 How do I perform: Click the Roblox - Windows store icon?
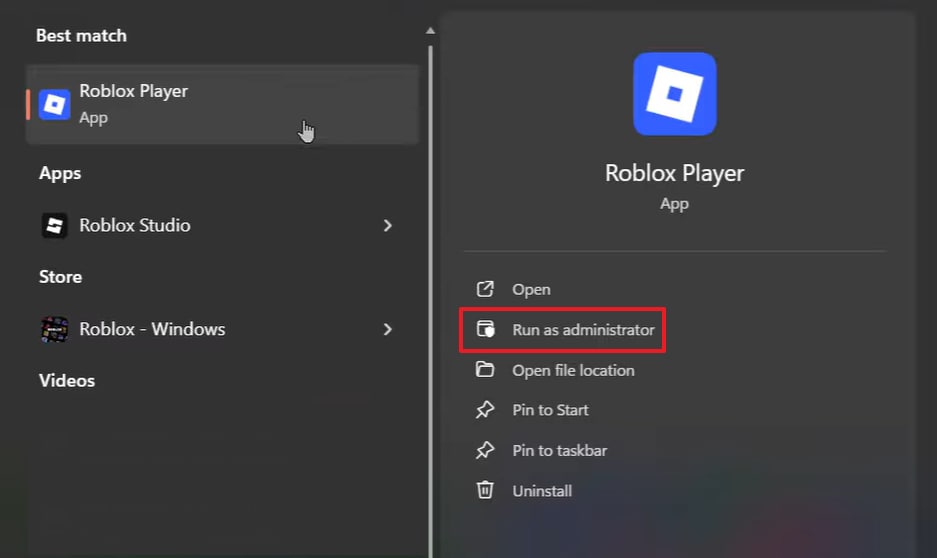[x=54, y=329]
